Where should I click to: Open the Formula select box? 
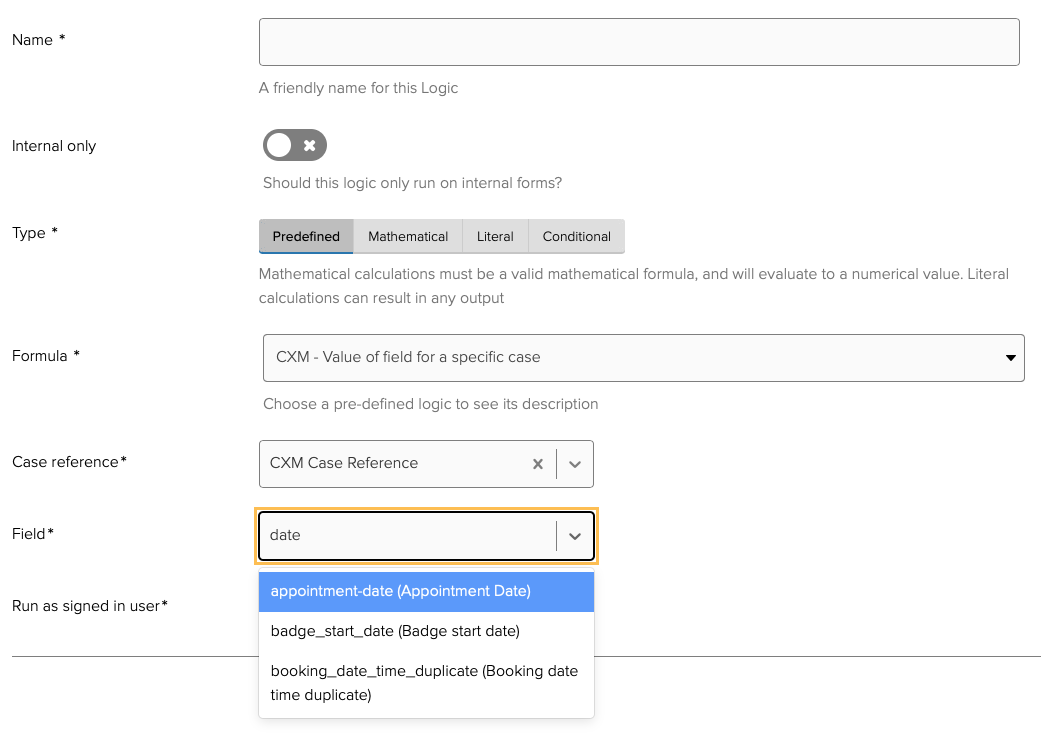pyautogui.click(x=643, y=358)
